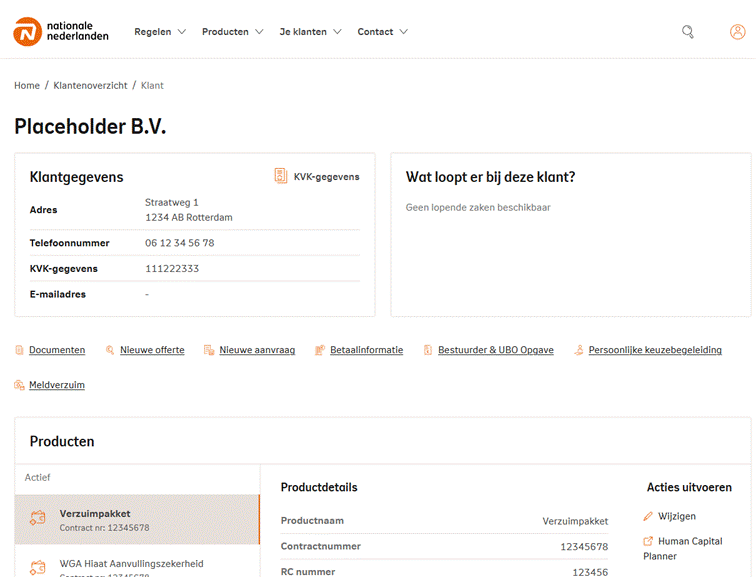Click the Wijzigen pencil icon
Screen dimensions: 756x577
648,516
